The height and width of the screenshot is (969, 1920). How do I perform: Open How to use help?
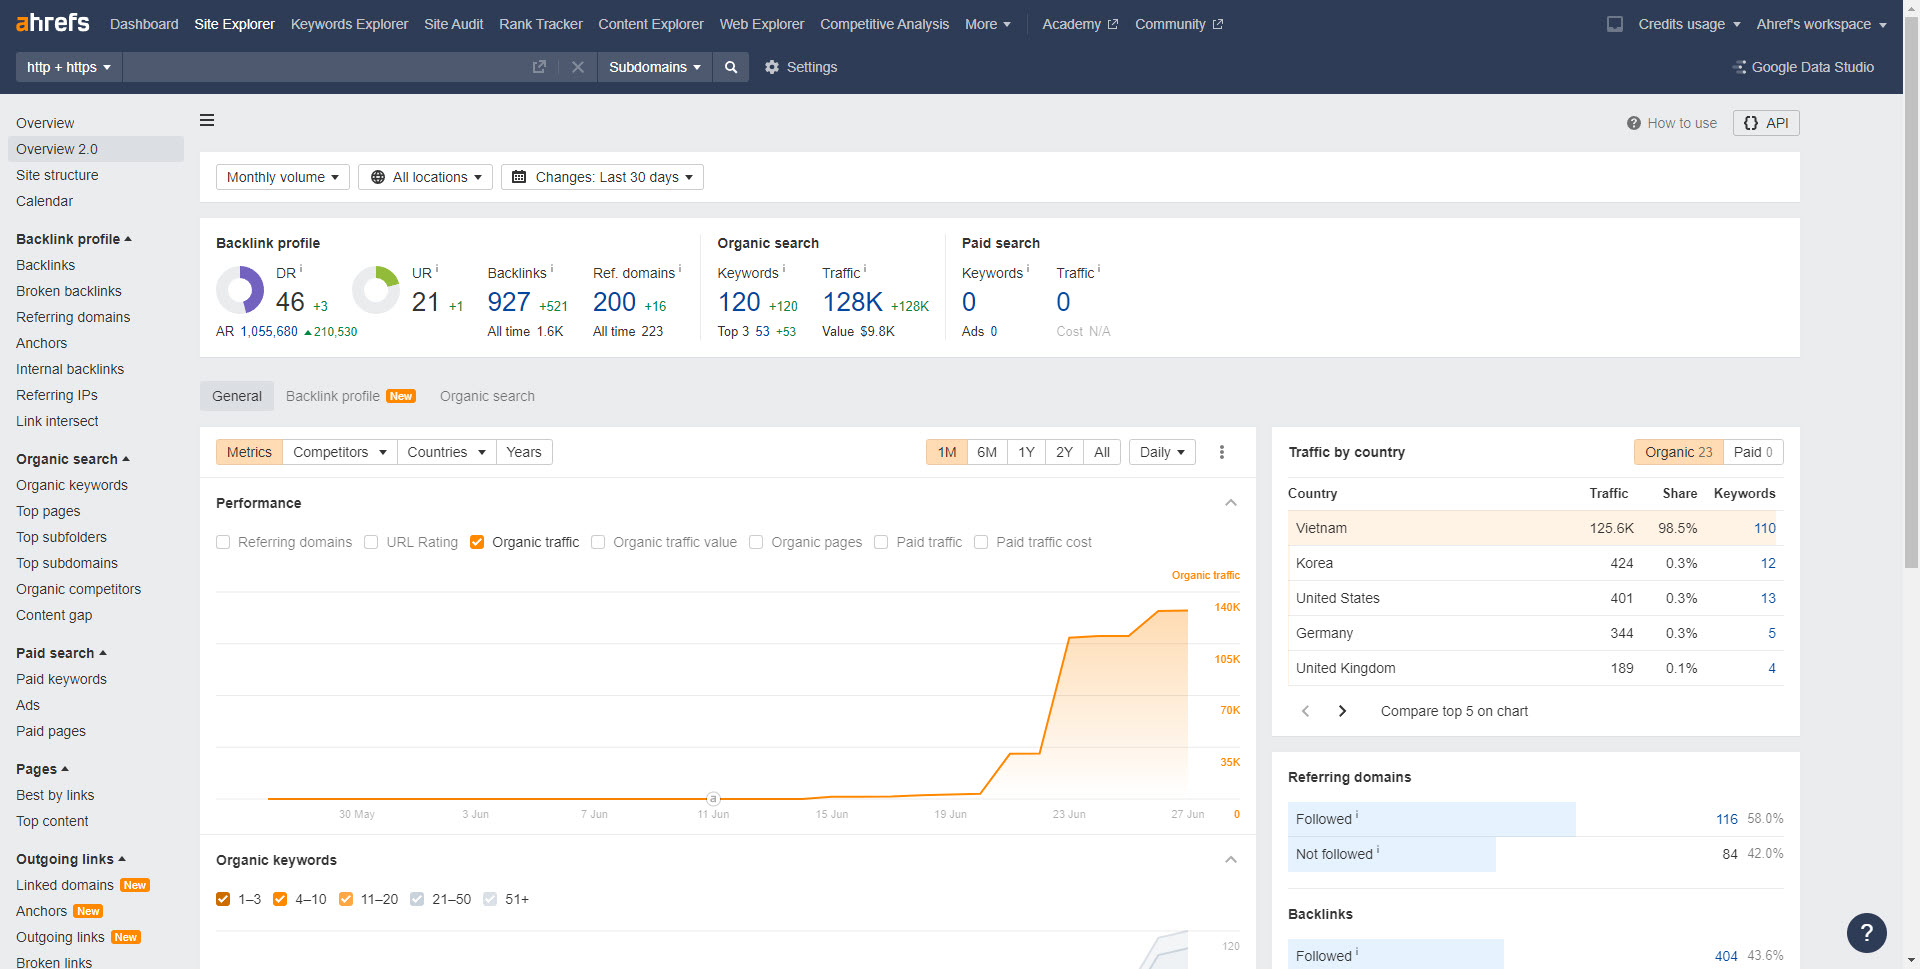(1672, 123)
